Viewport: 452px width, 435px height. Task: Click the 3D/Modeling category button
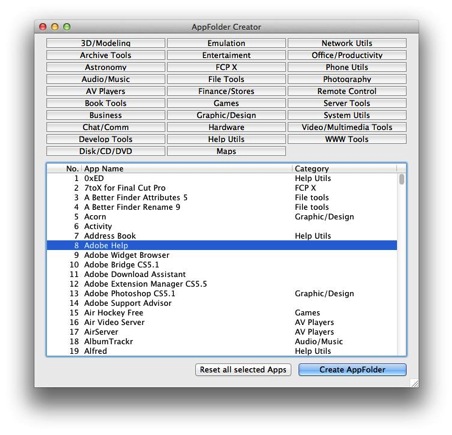point(106,43)
